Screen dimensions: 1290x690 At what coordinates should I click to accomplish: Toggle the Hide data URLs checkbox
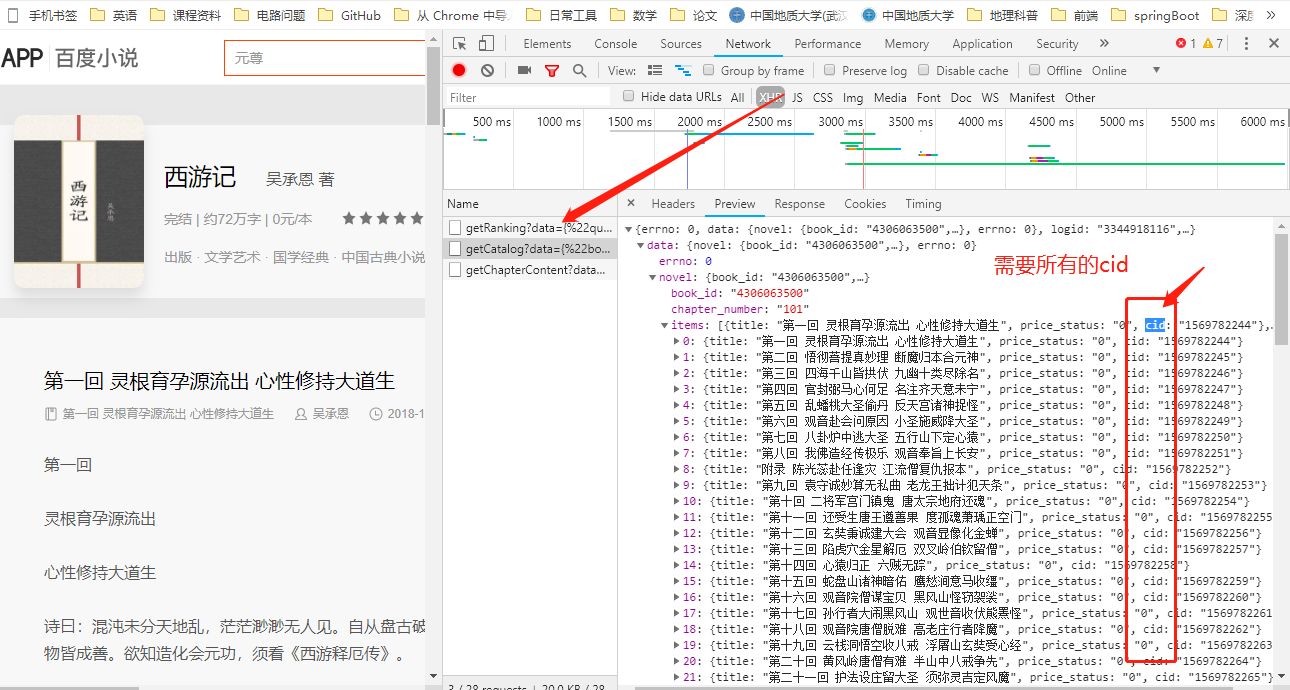point(629,97)
